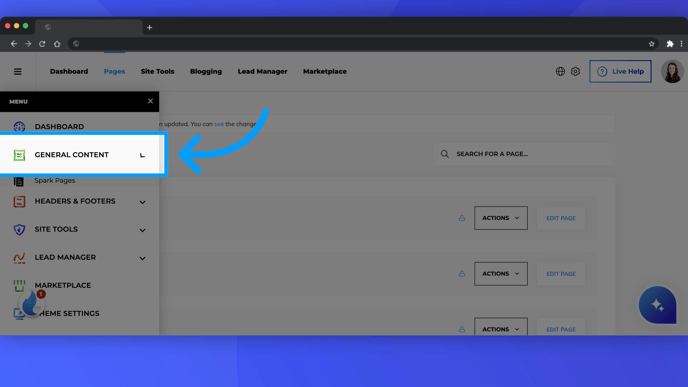Open the first Actions dropdown
688x387 pixels.
click(501, 218)
